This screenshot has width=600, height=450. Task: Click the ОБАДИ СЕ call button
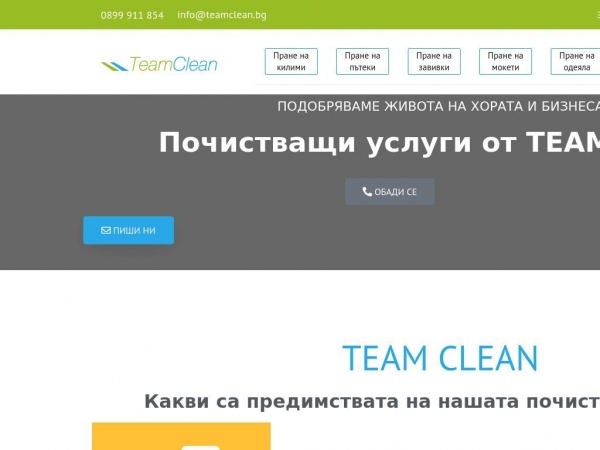(390, 191)
